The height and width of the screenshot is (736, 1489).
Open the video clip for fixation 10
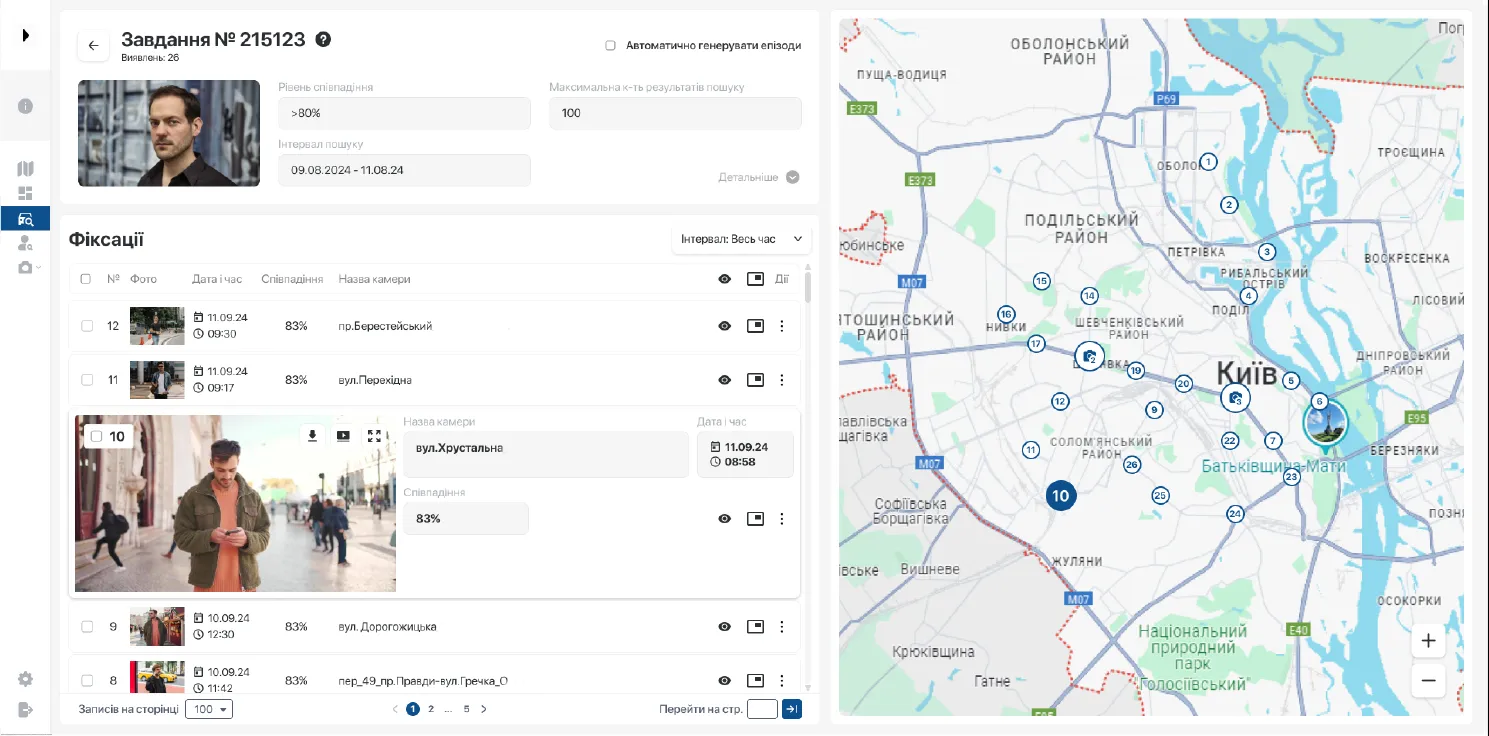343,435
